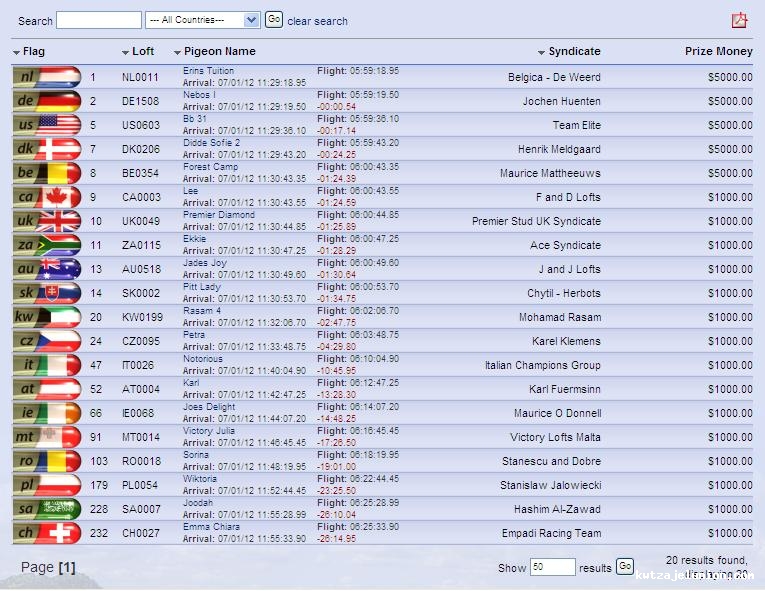Sort results by Syndicate column

click(574, 51)
